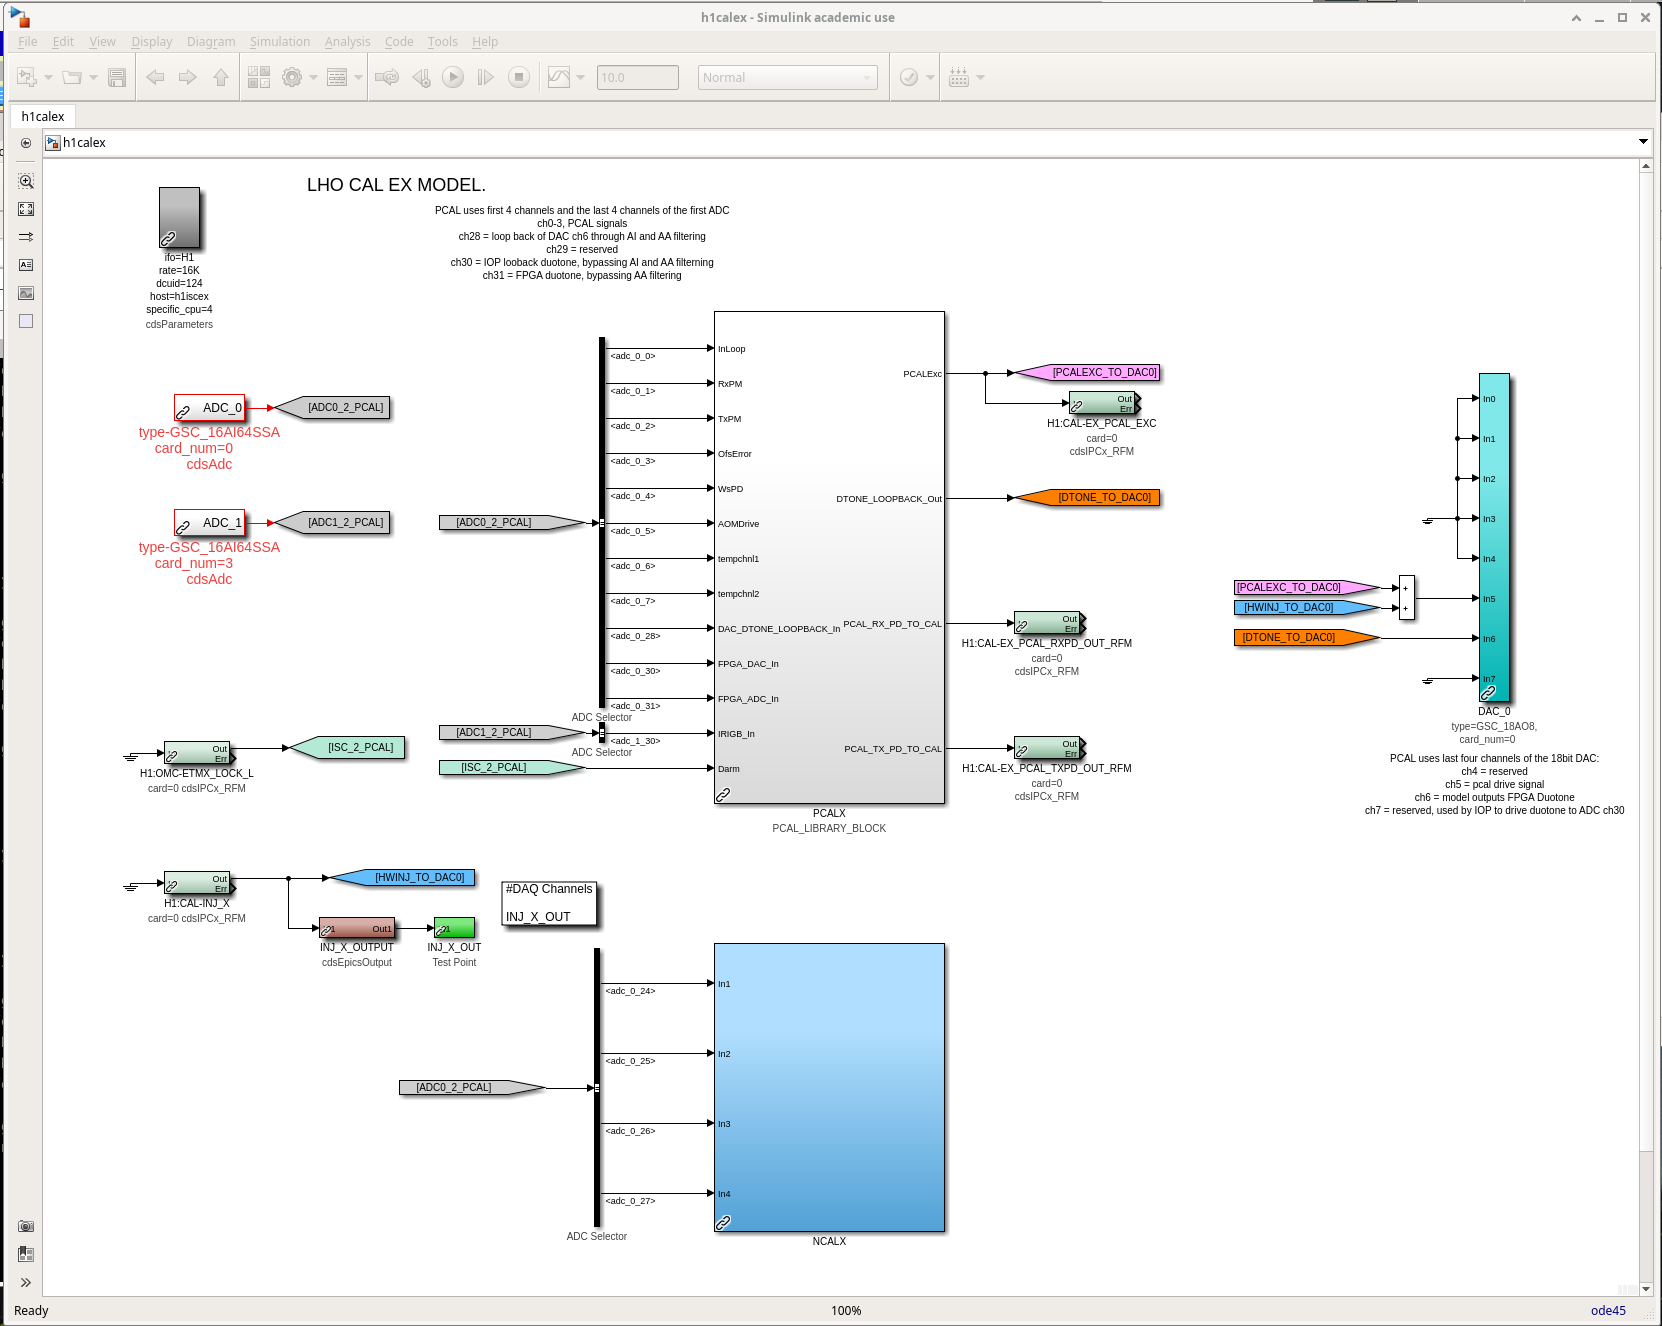Expand the palette with the double chevron
The image size is (1662, 1326).
[x=26, y=1282]
